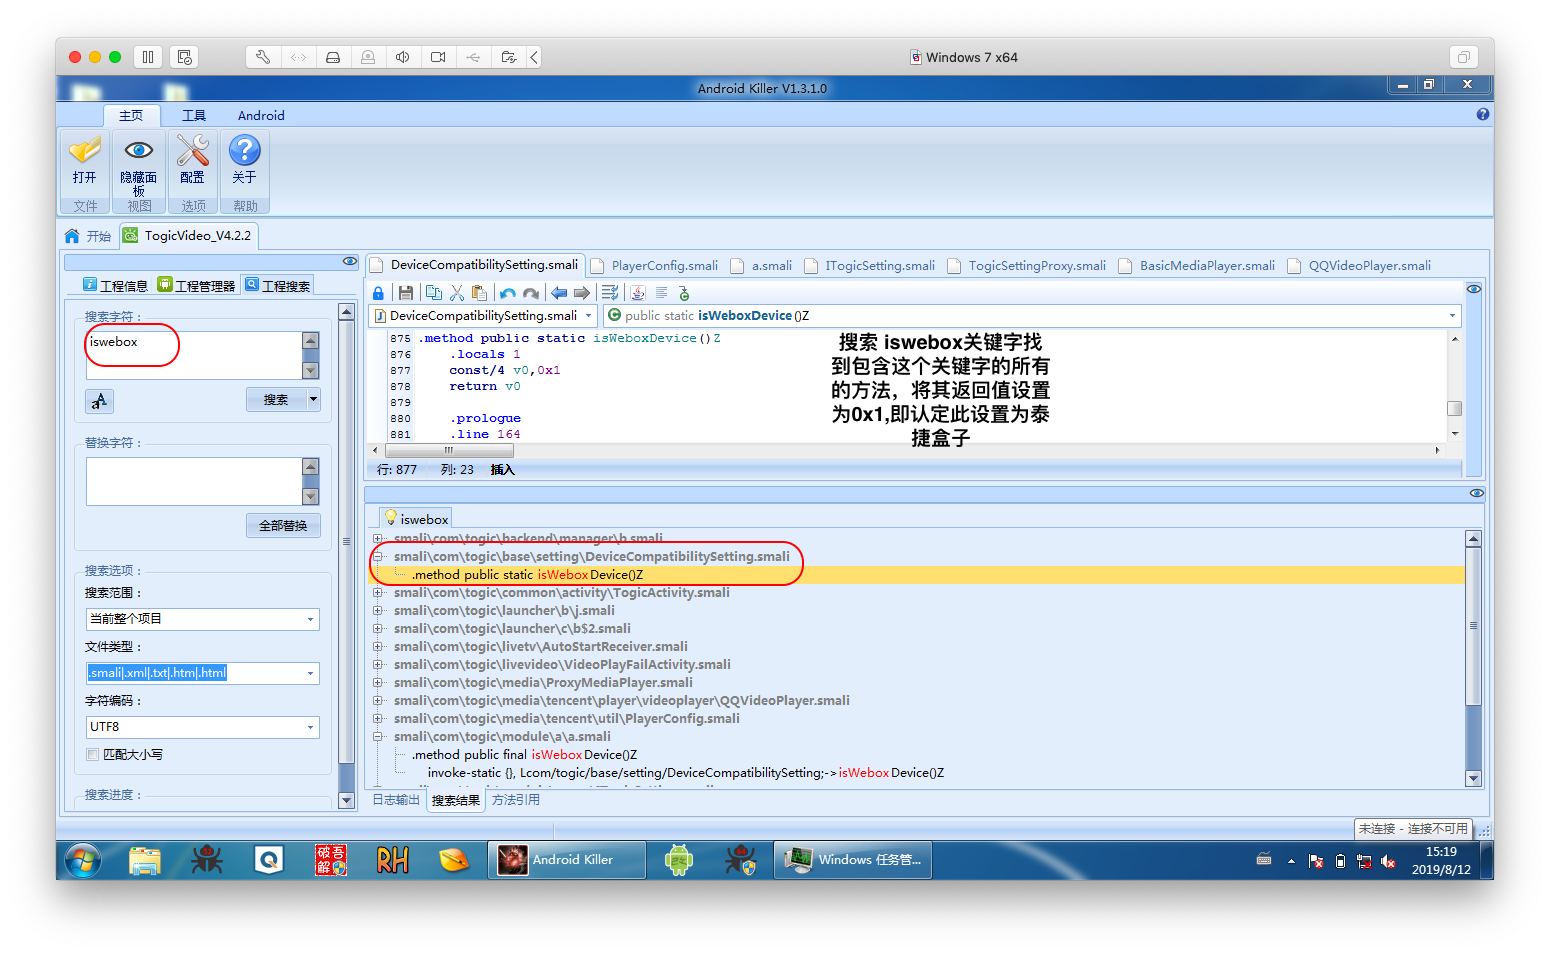Screen dimensions: 1550x954
Task: Switch to the 方法引用 bottom tab
Action: pos(516,799)
